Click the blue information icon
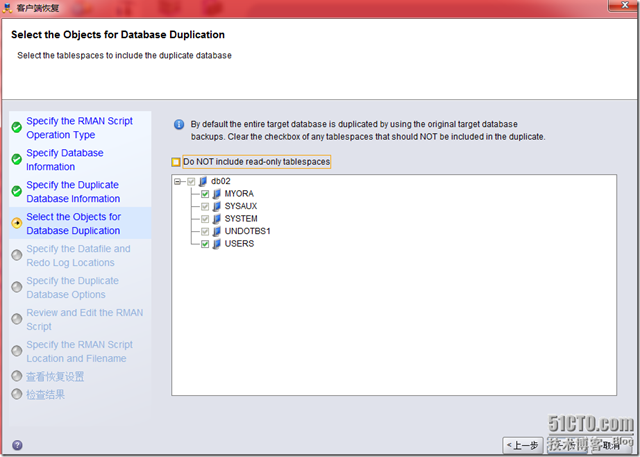This screenshot has height=457, width=640. [x=178, y=125]
